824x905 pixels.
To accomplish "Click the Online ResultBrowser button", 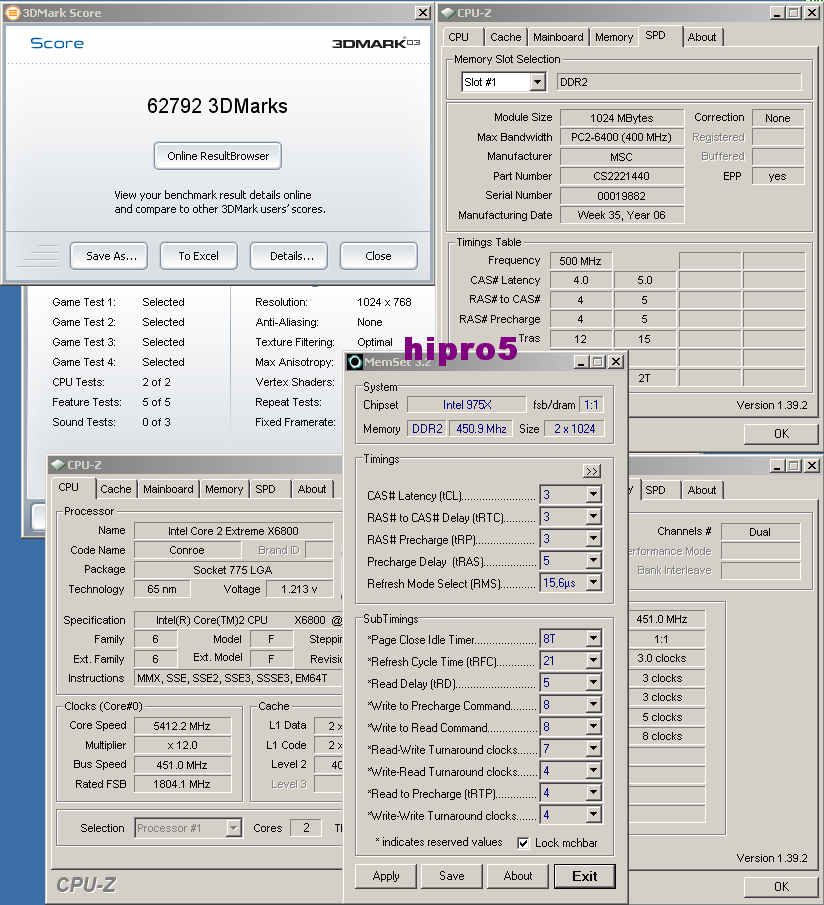I will 218,156.
